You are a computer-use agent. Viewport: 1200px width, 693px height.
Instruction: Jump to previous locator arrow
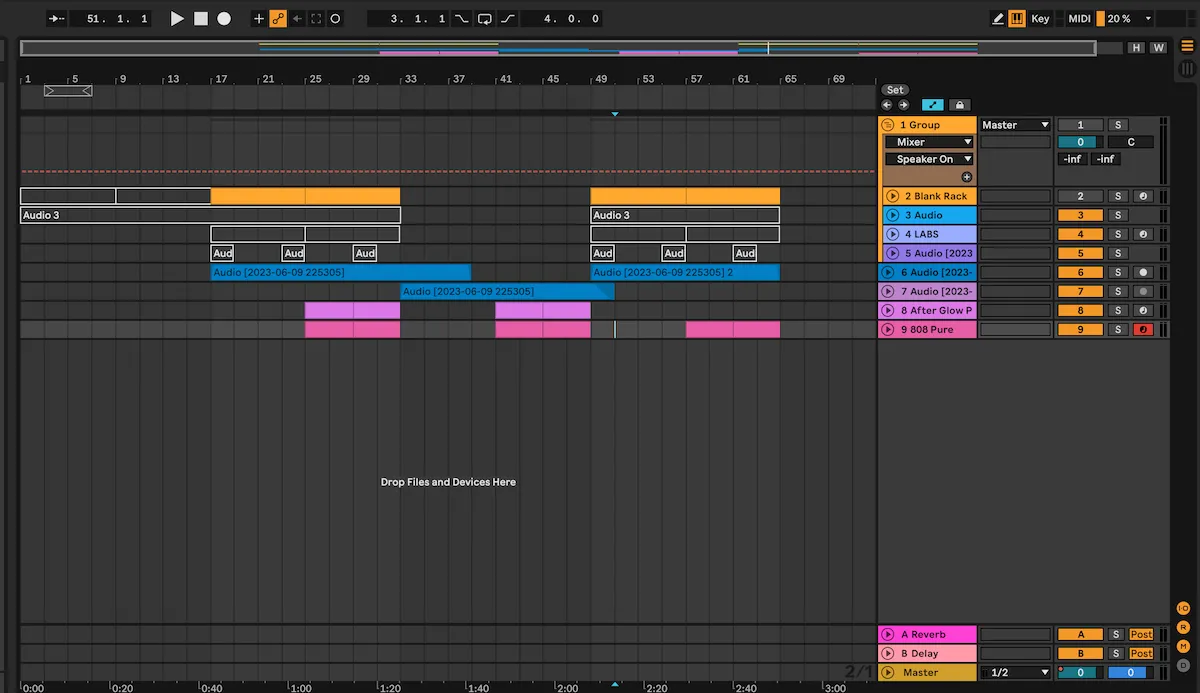887,105
